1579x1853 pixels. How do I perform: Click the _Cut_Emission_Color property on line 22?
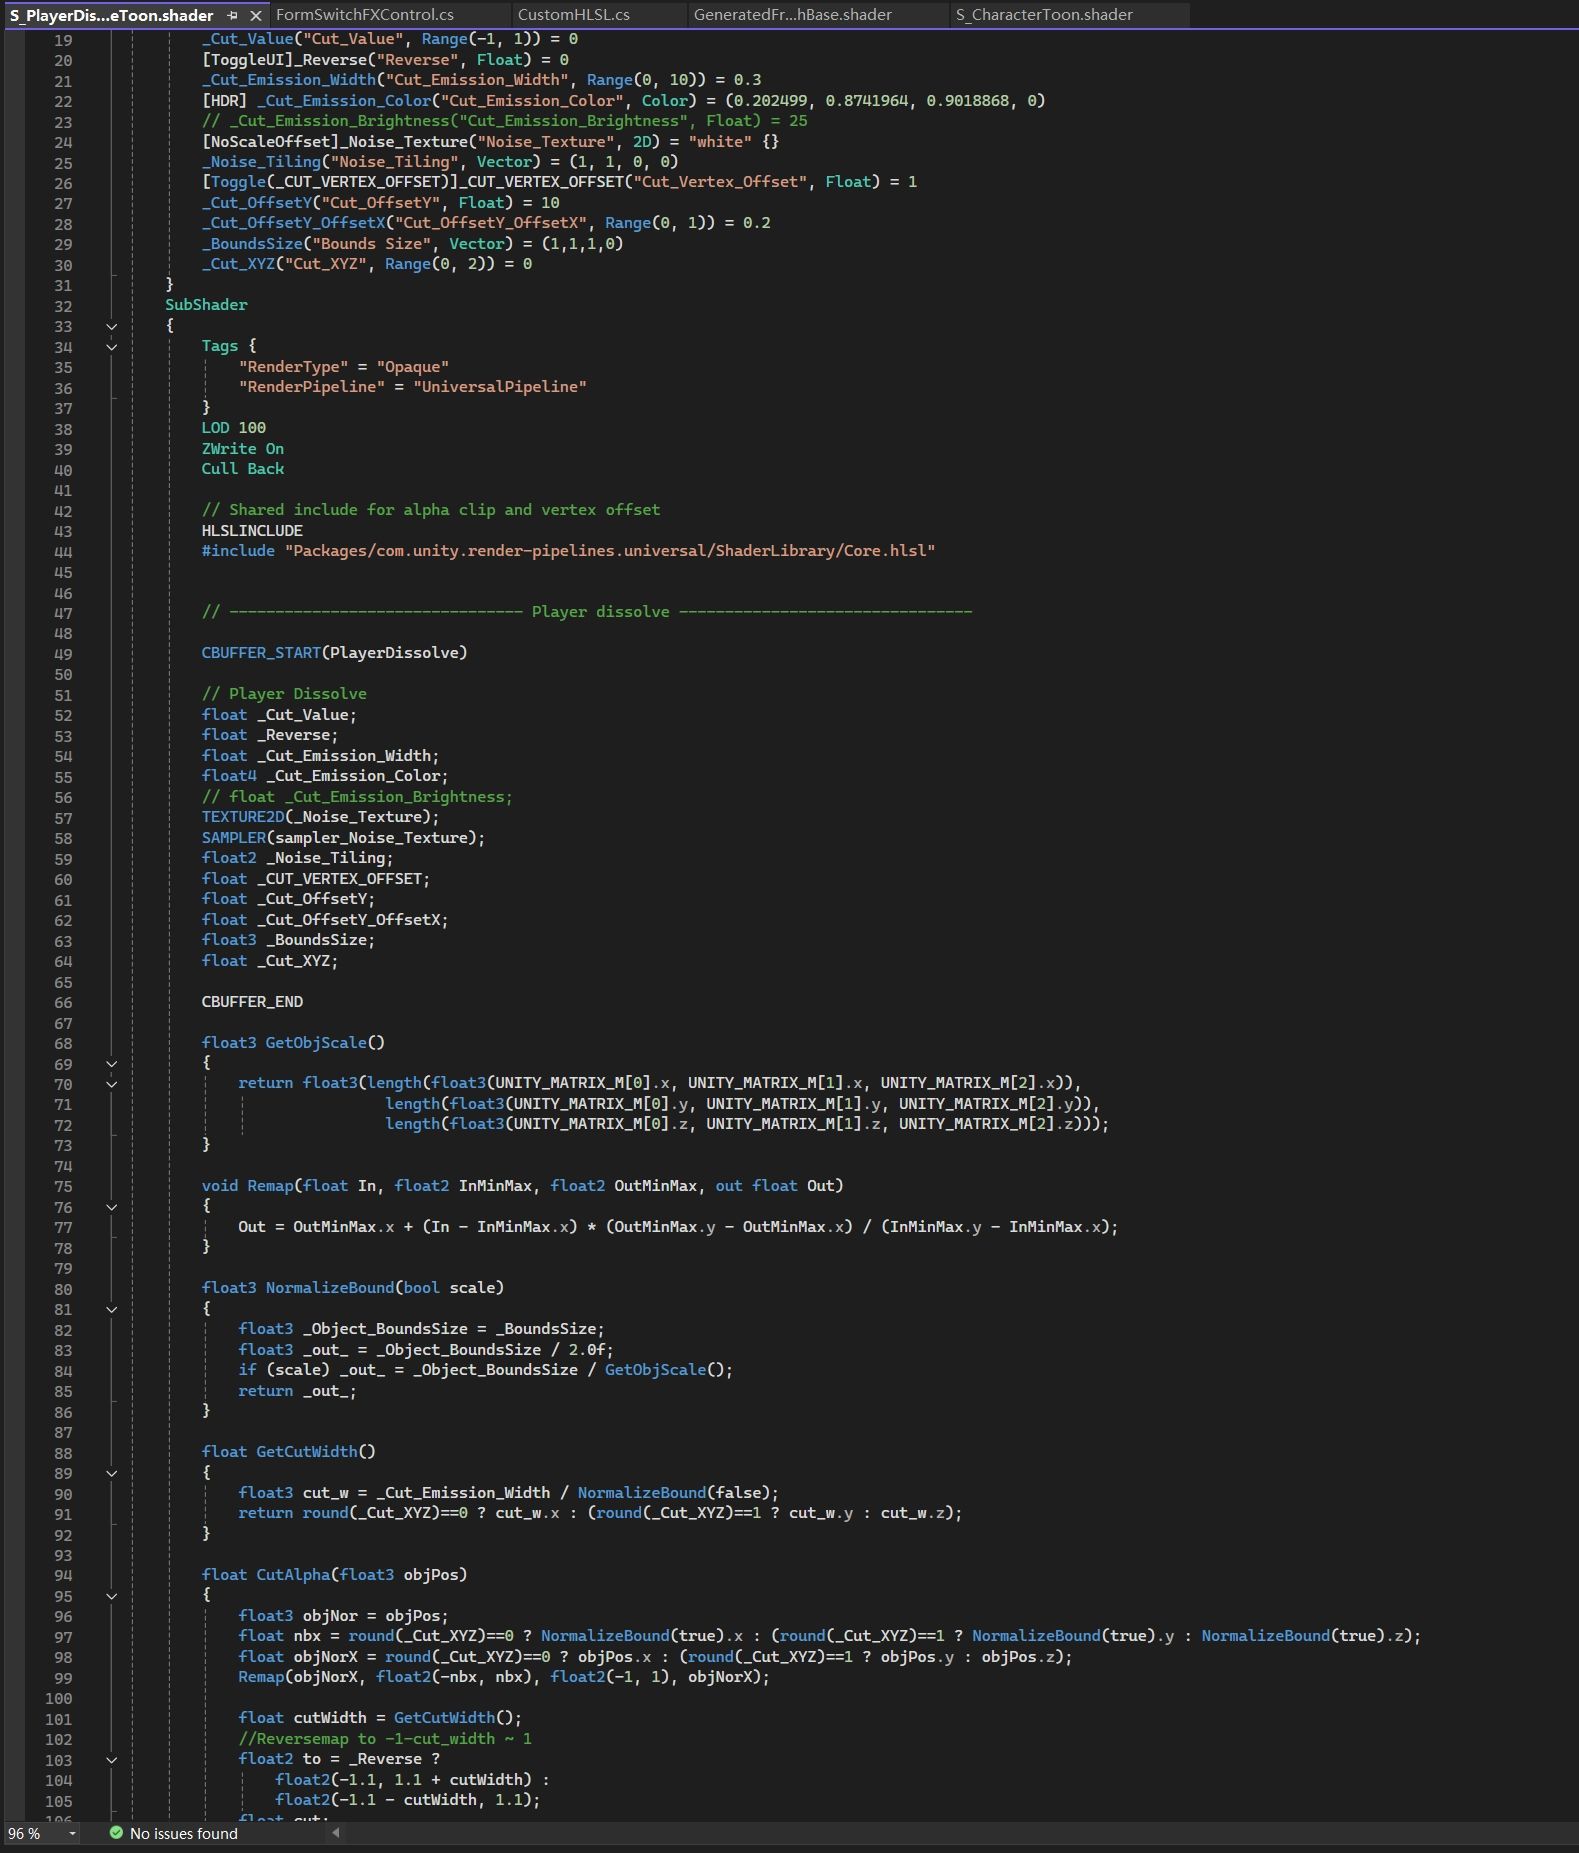coord(623,100)
